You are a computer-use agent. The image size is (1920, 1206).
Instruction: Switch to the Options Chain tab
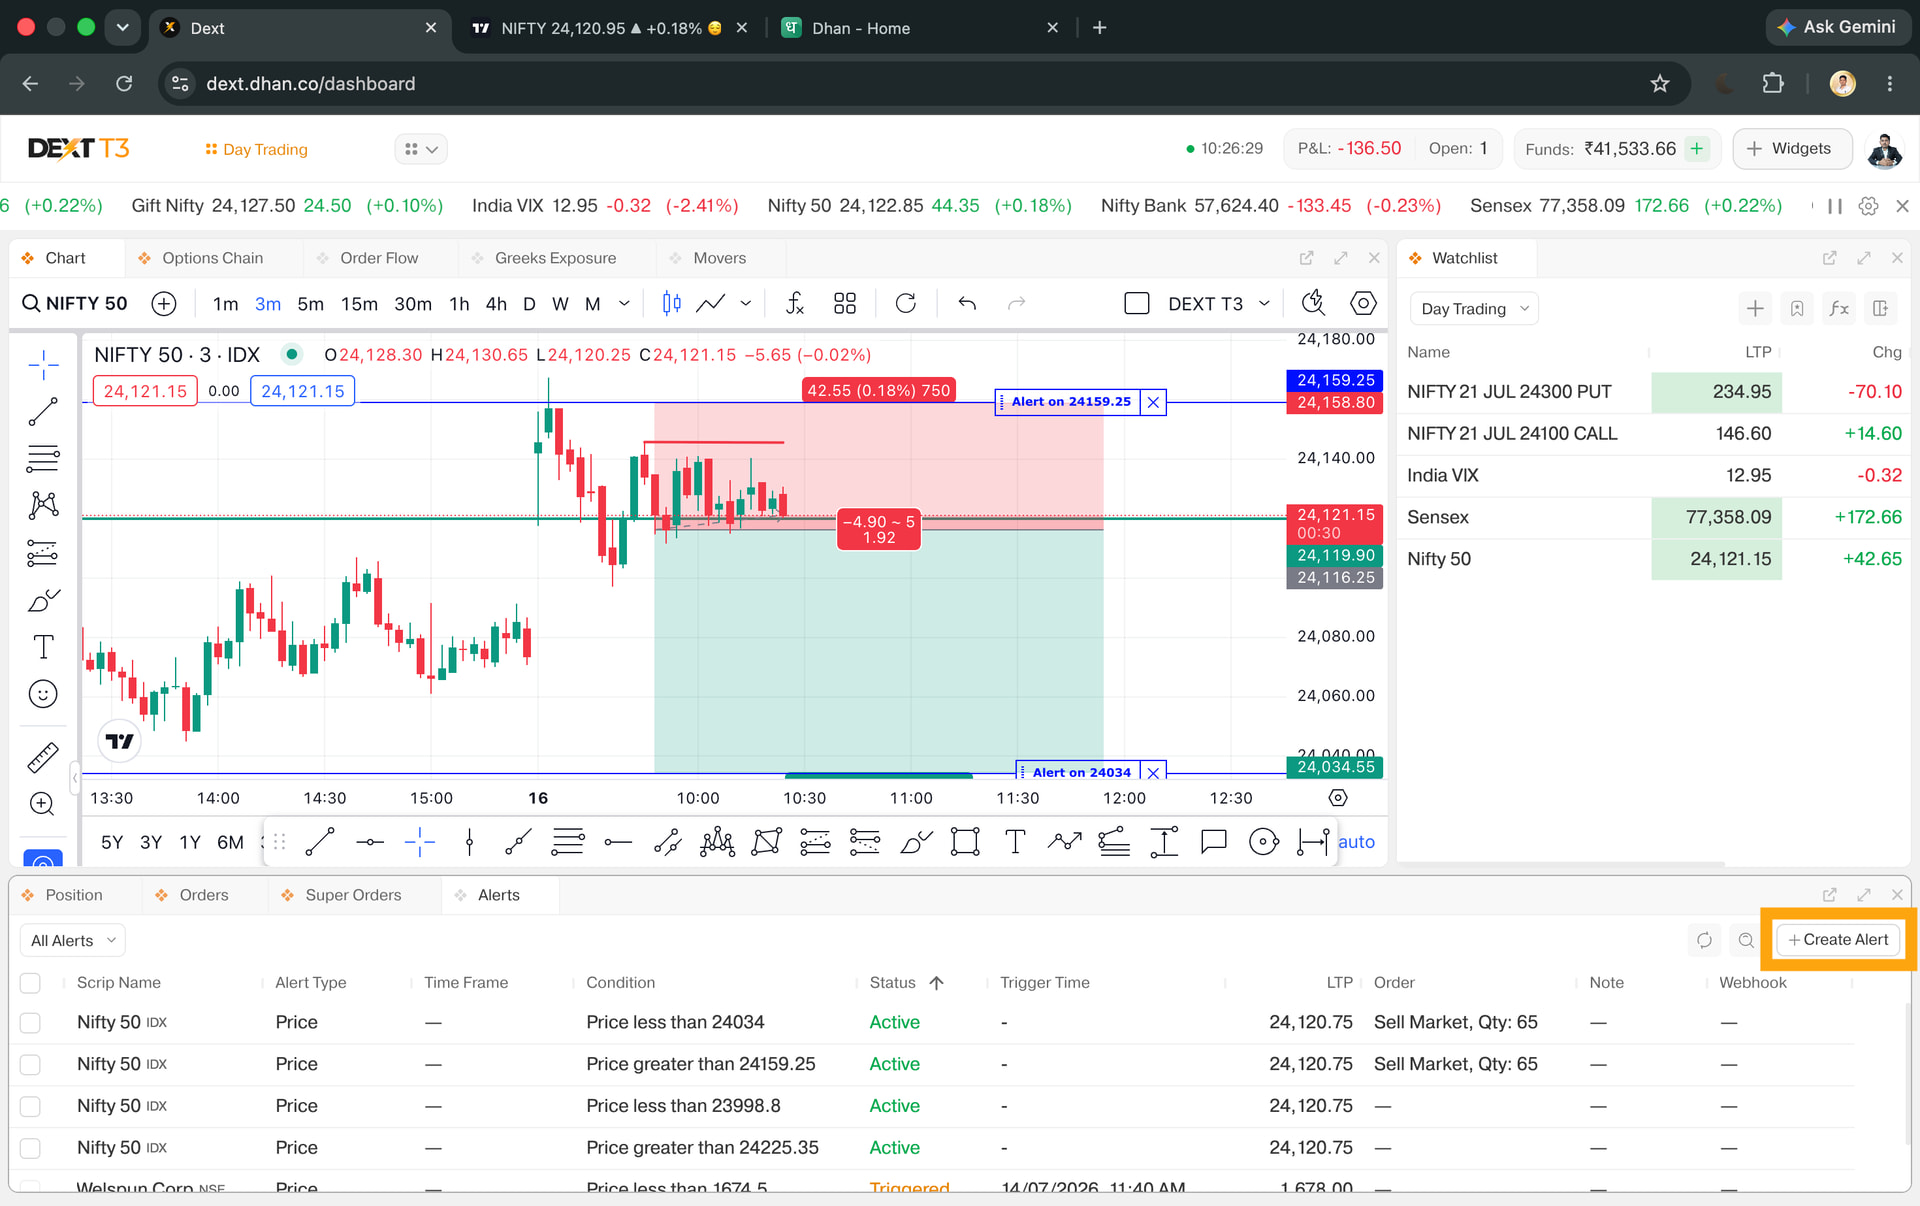(212, 258)
